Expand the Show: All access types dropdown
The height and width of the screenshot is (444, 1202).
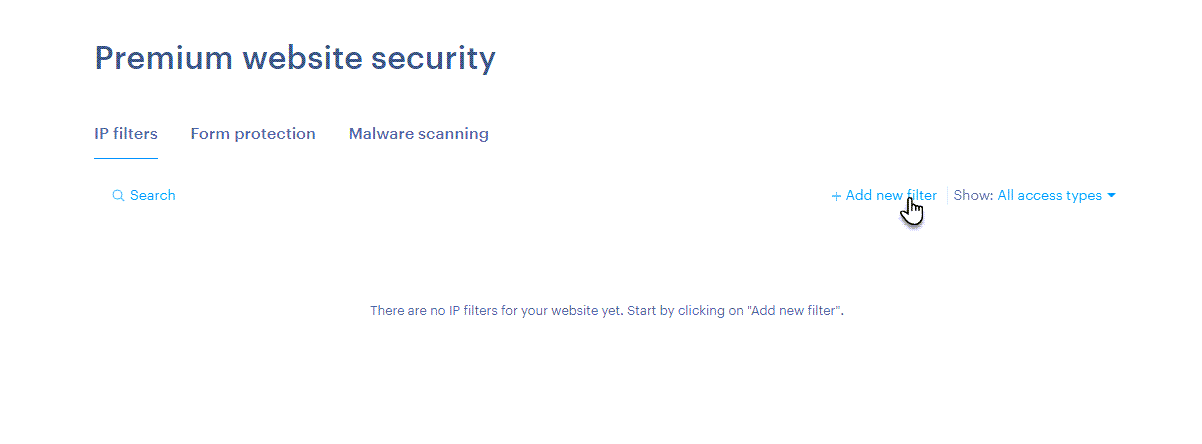click(x=1035, y=196)
